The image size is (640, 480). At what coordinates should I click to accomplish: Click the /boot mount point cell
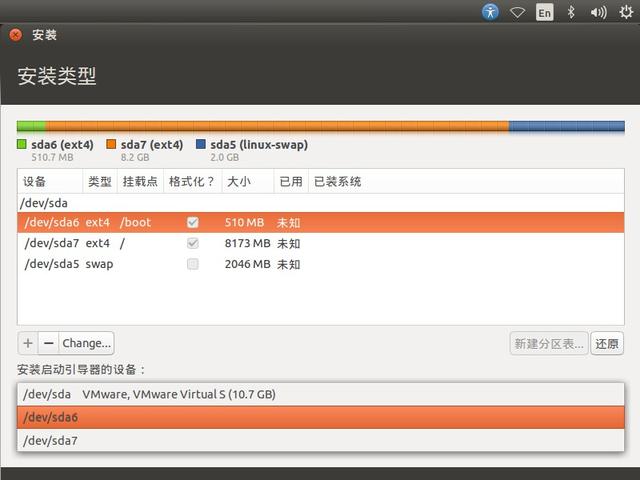[136, 222]
